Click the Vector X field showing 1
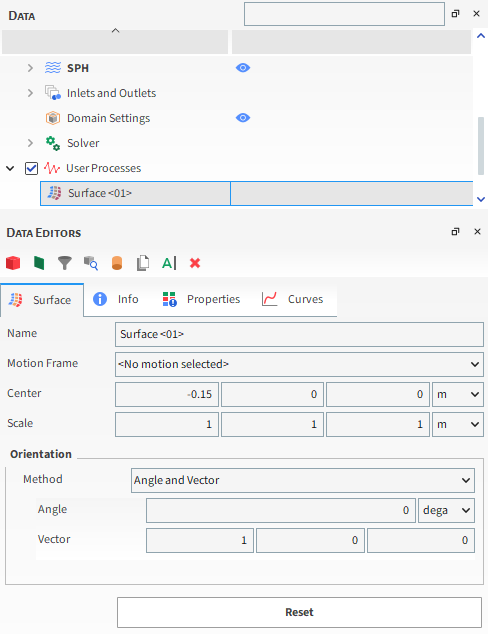Screen dimensions: 488x634 point(200,540)
